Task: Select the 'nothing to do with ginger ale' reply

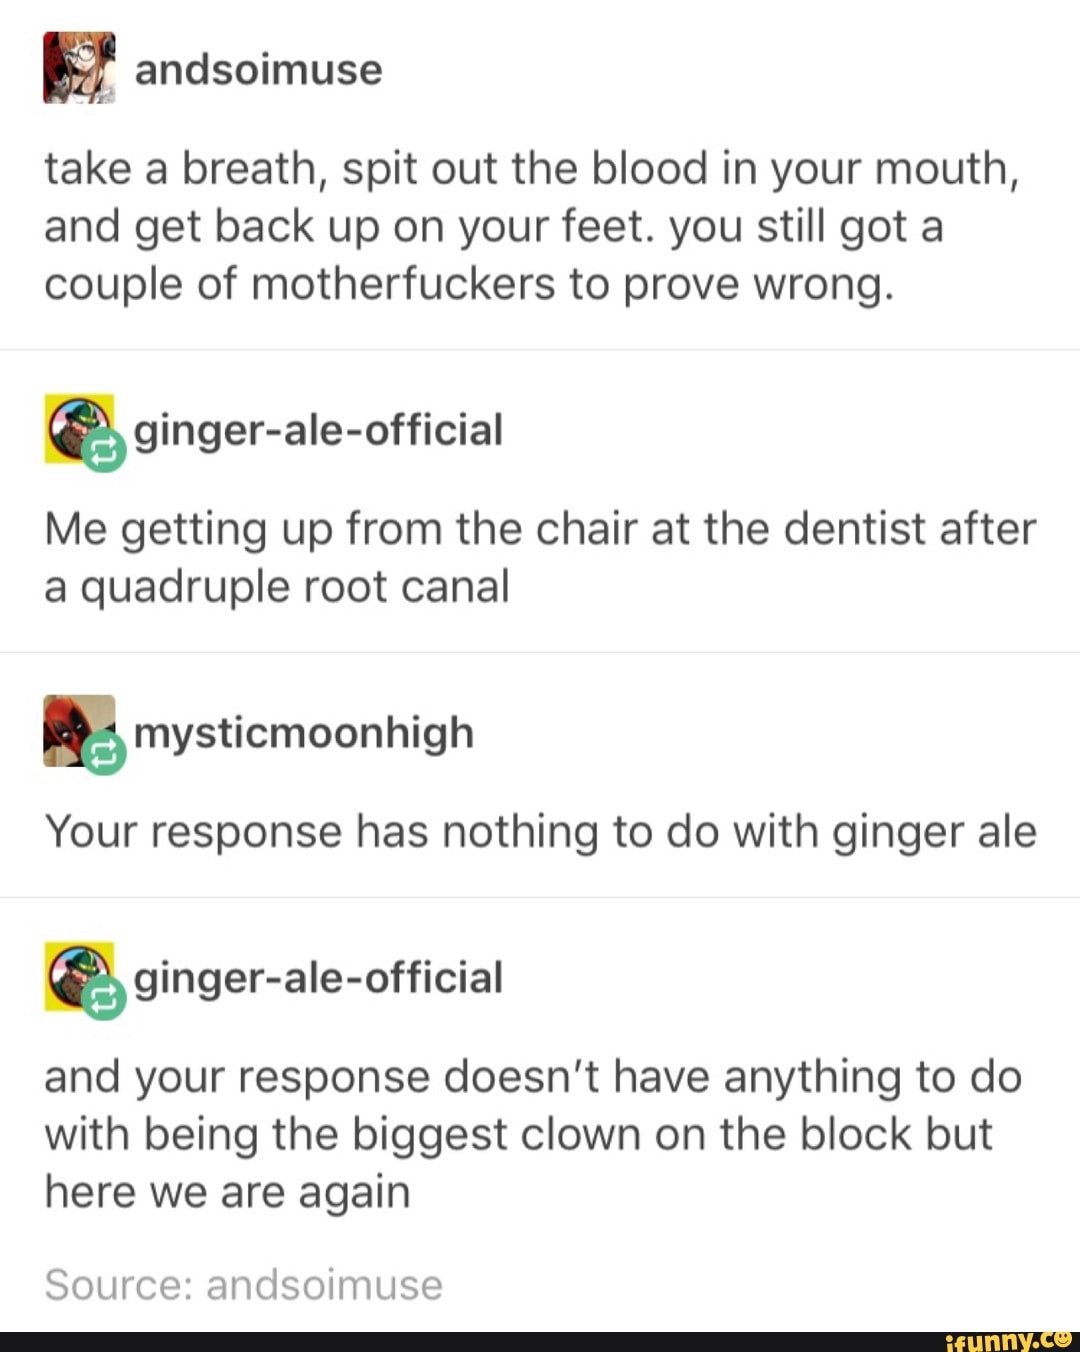Action: click(540, 832)
